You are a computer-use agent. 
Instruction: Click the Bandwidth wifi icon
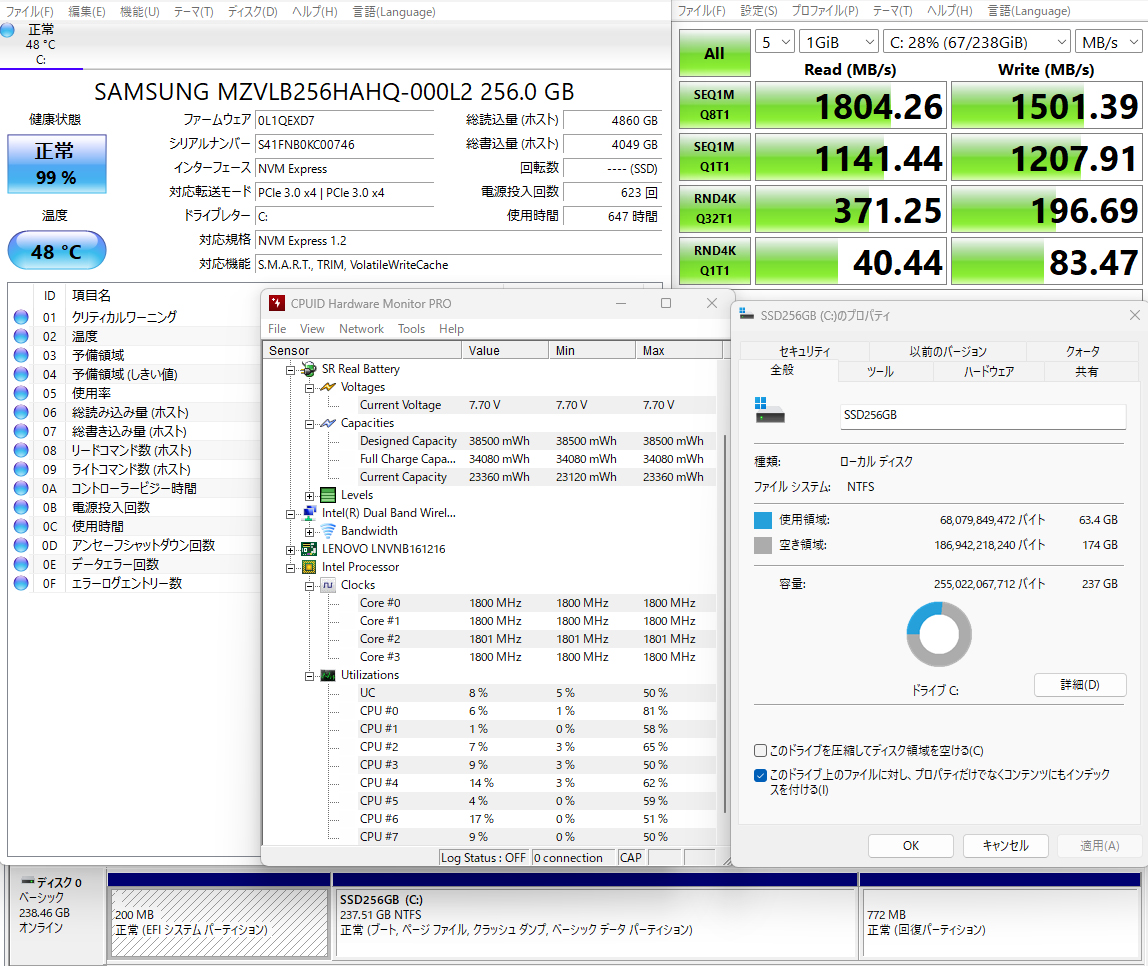click(328, 531)
